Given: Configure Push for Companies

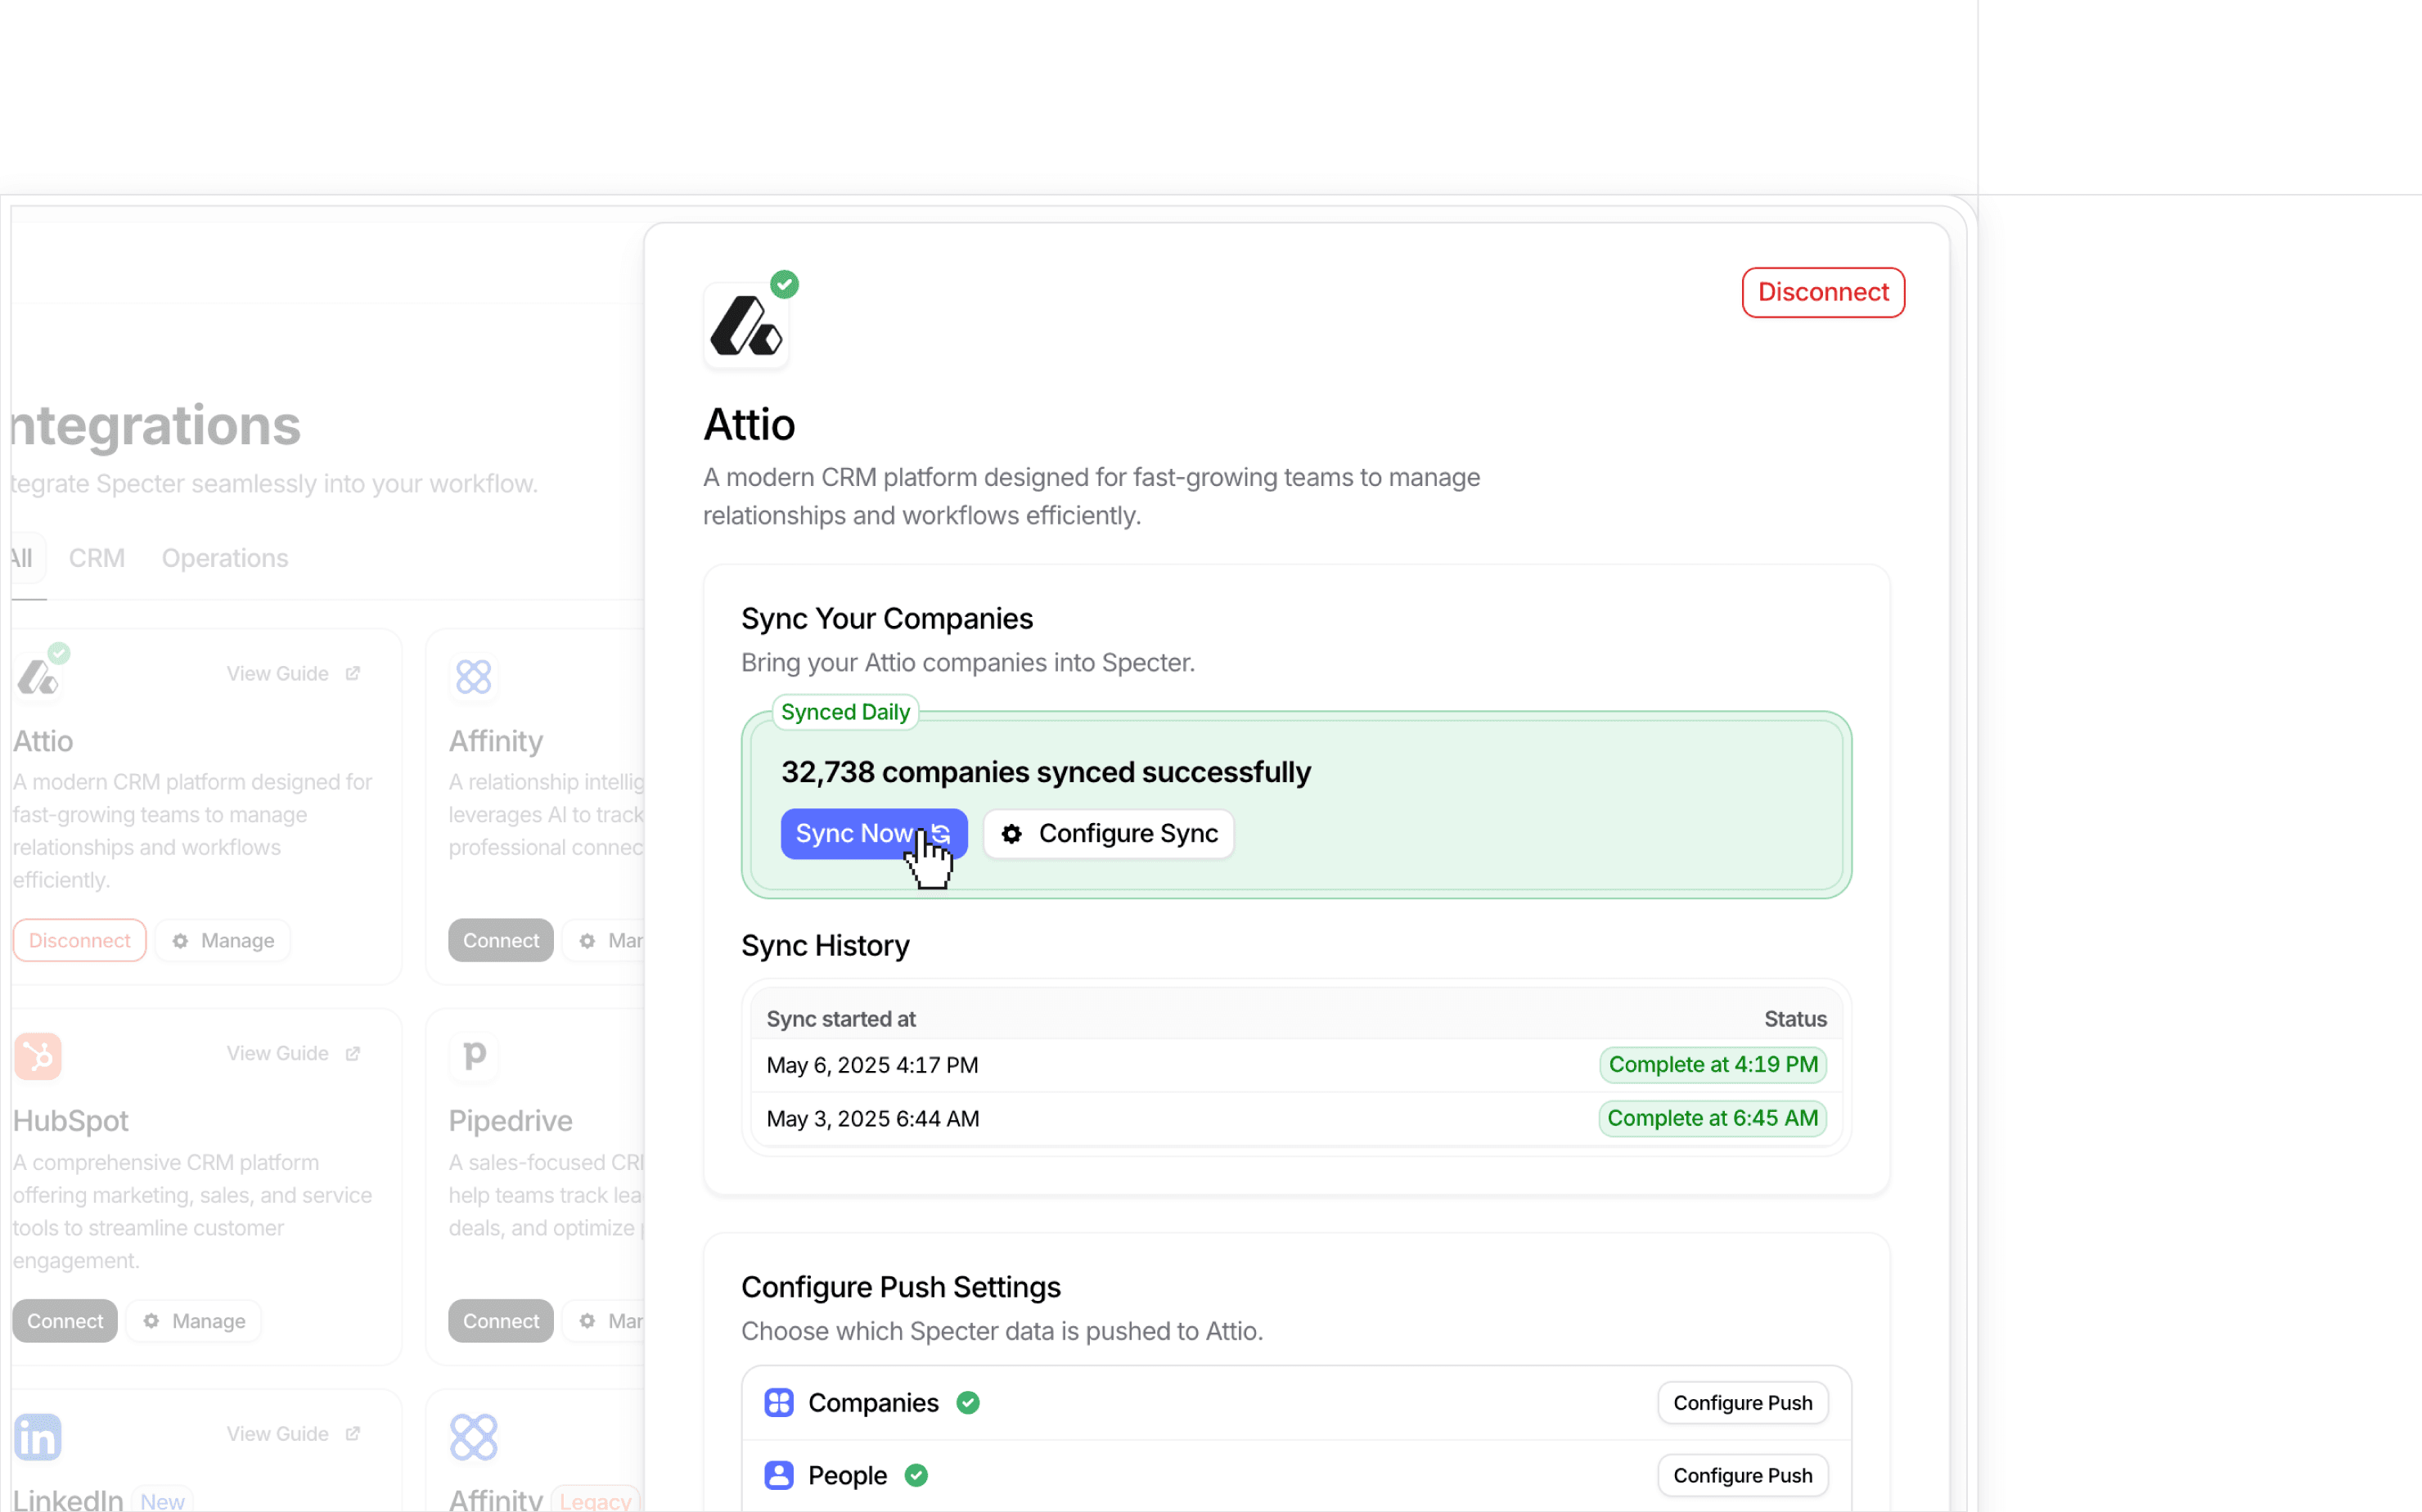Looking at the screenshot, I should [x=1742, y=1403].
